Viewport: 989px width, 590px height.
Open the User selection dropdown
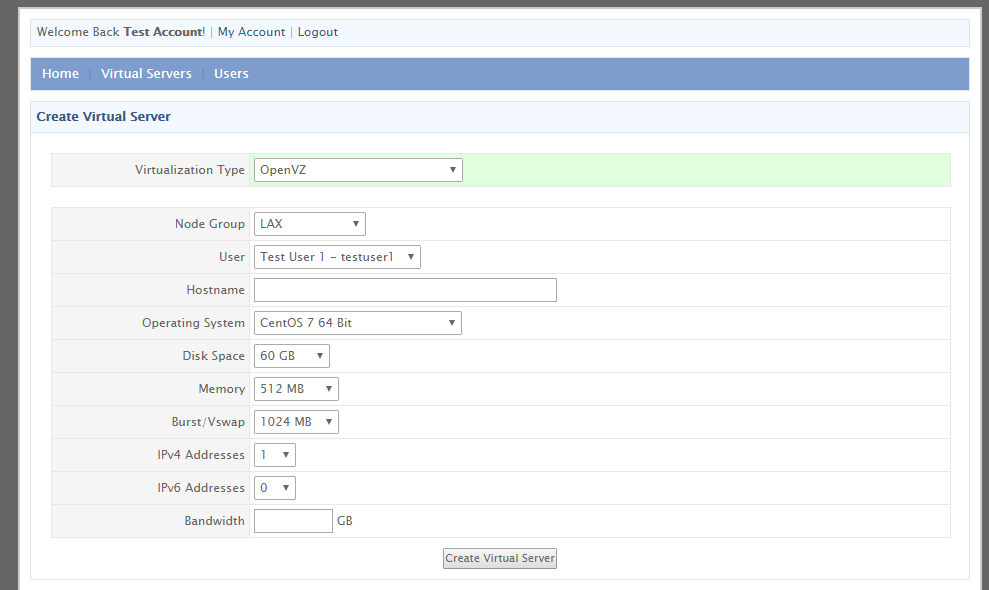337,257
